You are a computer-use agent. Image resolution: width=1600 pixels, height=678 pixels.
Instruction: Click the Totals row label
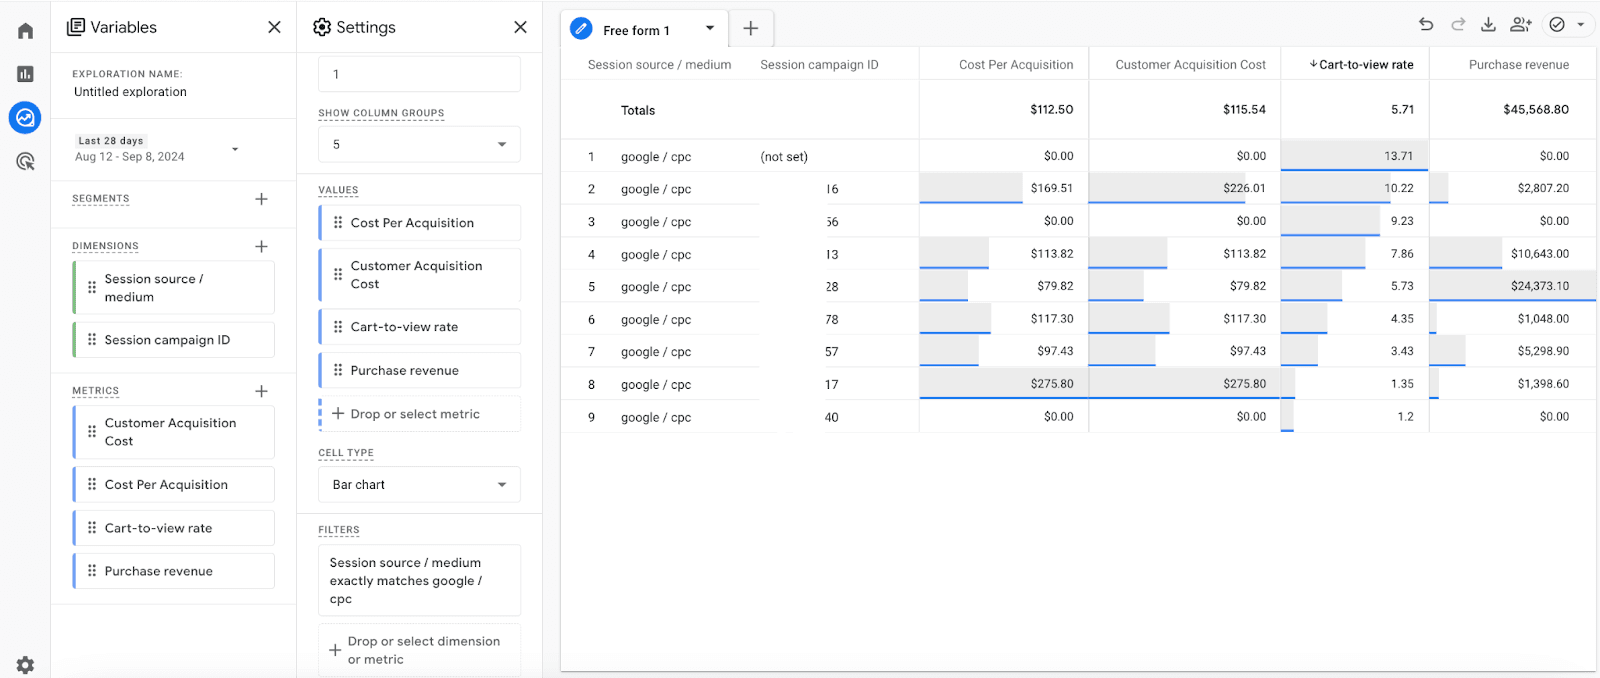click(x=638, y=111)
